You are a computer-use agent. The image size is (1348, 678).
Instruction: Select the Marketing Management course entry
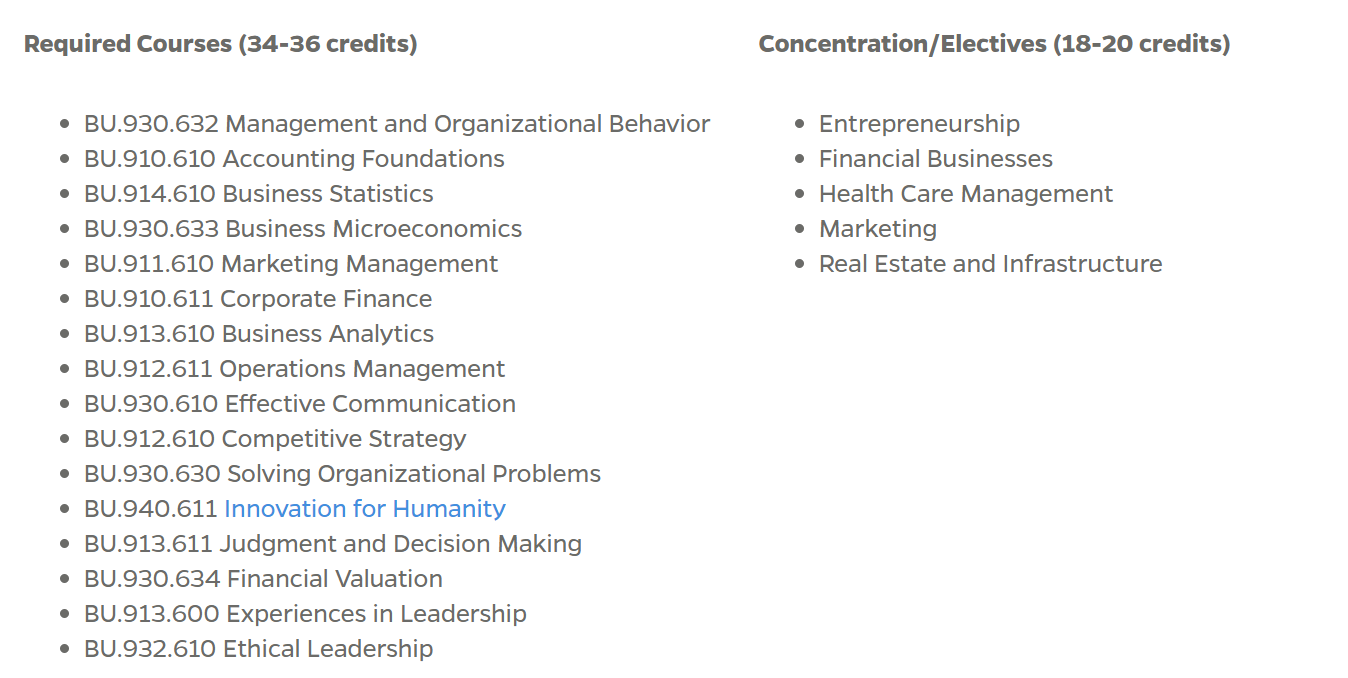[x=291, y=264]
